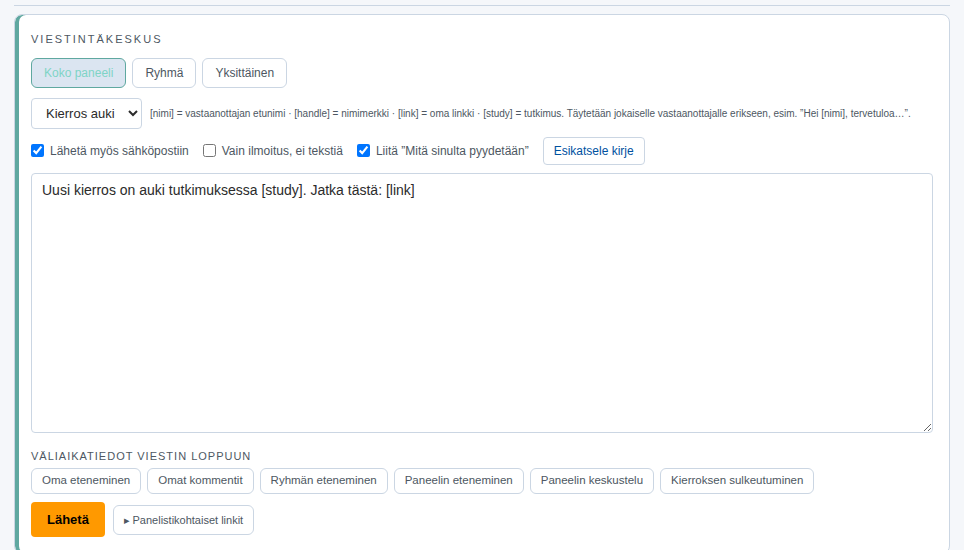Enable Vain ilmoitus, ei tekstiä checkbox
964x550 pixels.
(210, 151)
